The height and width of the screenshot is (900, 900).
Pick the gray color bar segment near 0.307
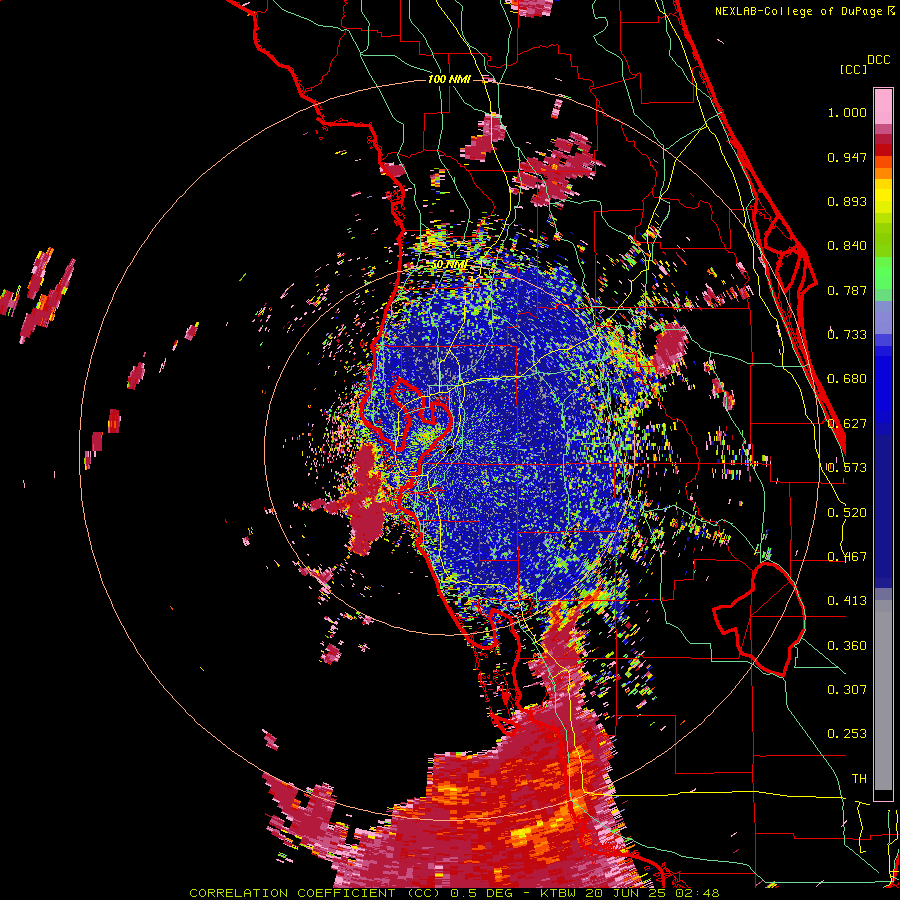point(883,695)
